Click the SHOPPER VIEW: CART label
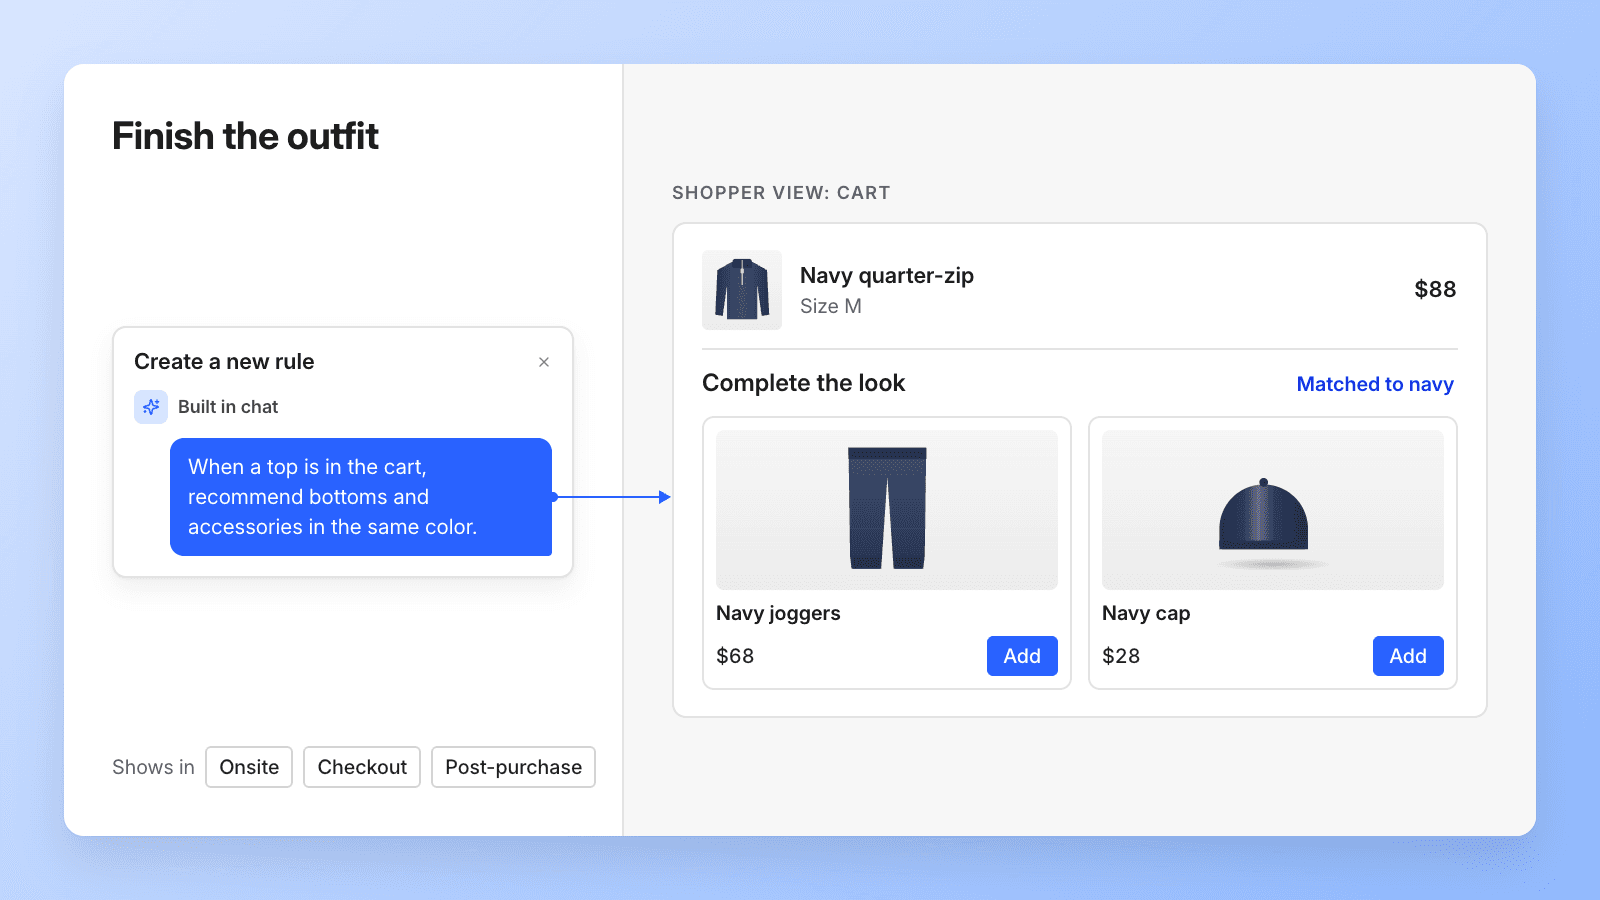 [781, 193]
